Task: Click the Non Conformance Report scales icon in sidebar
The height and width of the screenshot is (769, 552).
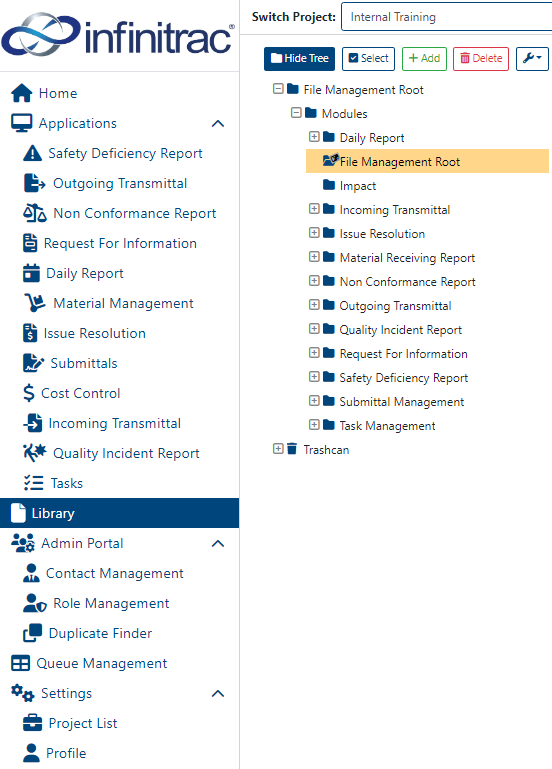Action: [34, 213]
